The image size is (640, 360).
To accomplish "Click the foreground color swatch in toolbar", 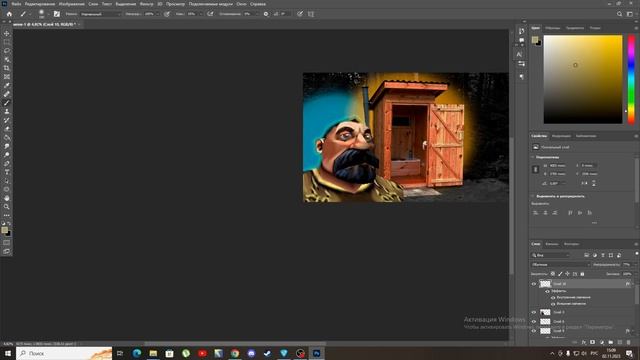I will point(4,230).
